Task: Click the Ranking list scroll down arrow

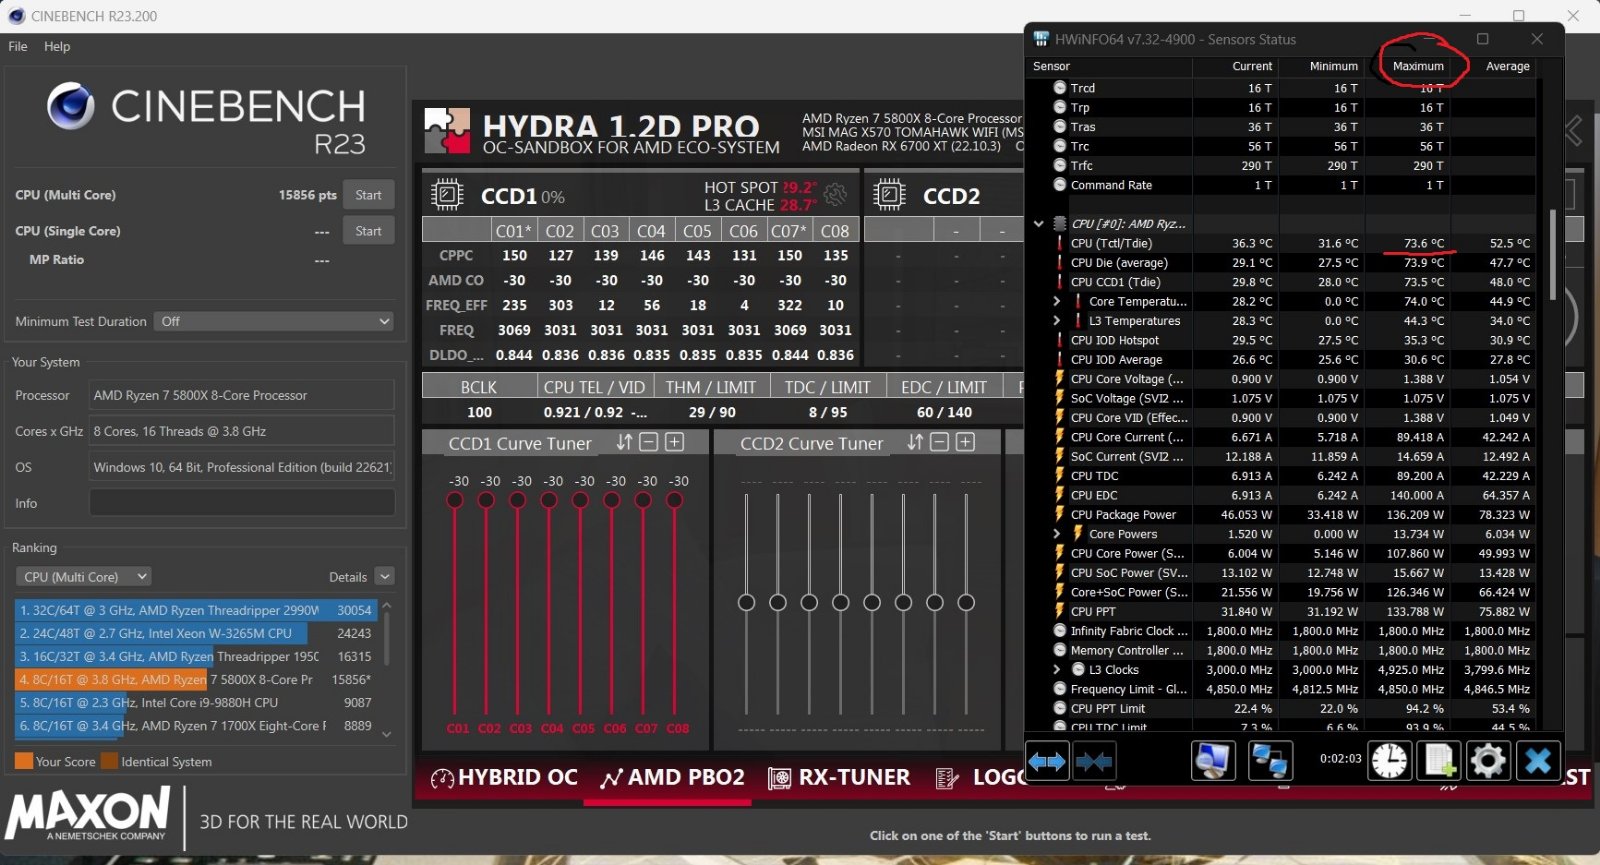Action: (x=387, y=734)
